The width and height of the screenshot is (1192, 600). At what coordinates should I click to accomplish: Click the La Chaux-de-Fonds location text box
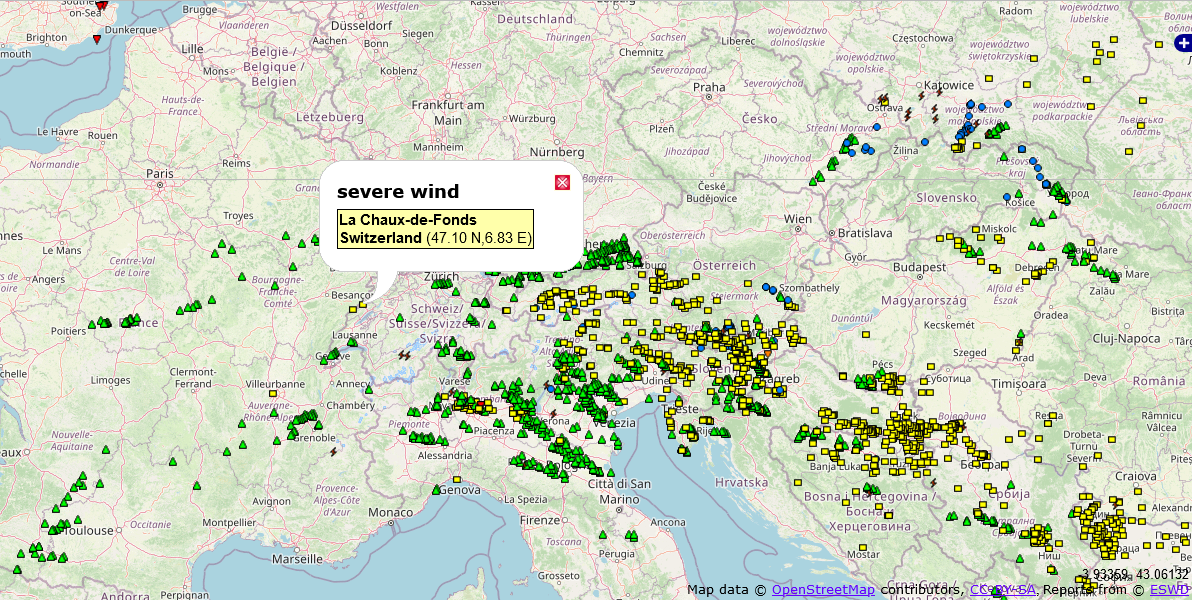click(x=435, y=229)
